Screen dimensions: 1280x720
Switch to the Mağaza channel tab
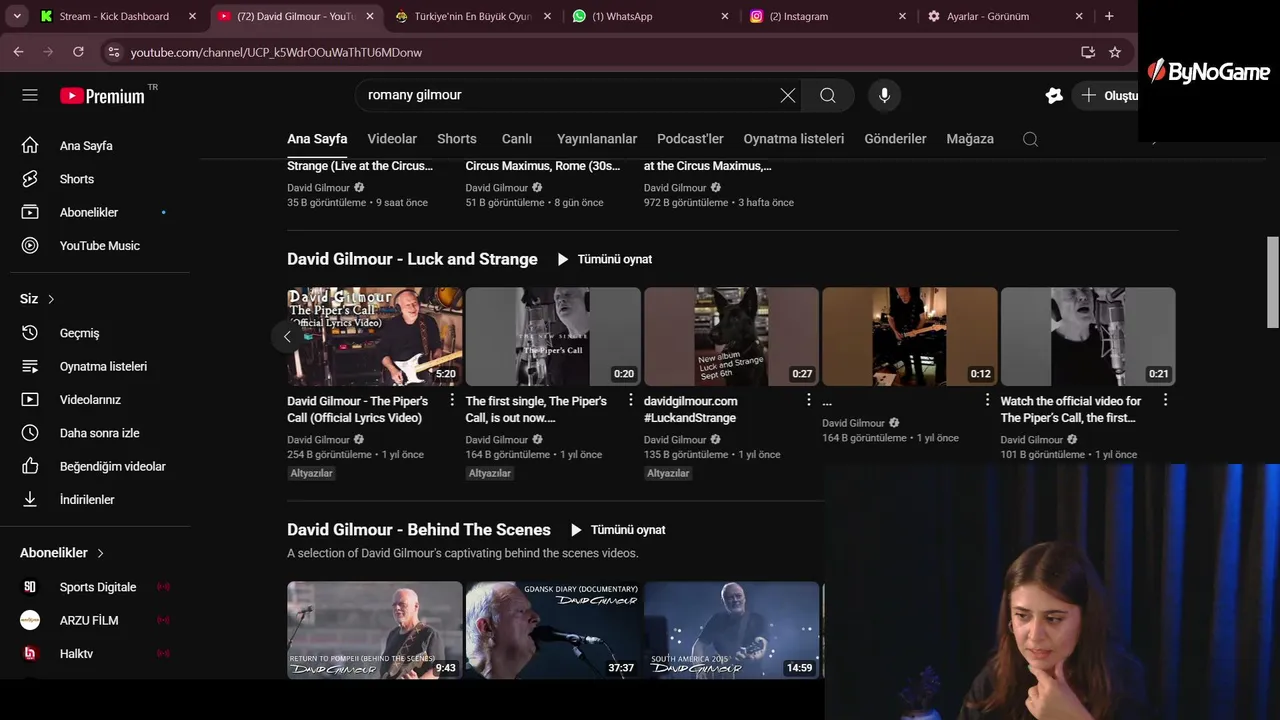pos(970,139)
